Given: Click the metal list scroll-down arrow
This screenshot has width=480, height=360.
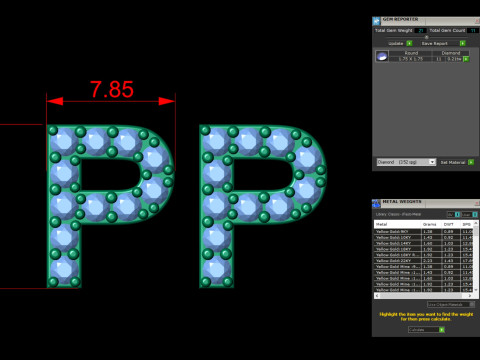Looking at the screenshot, I should (476, 290).
